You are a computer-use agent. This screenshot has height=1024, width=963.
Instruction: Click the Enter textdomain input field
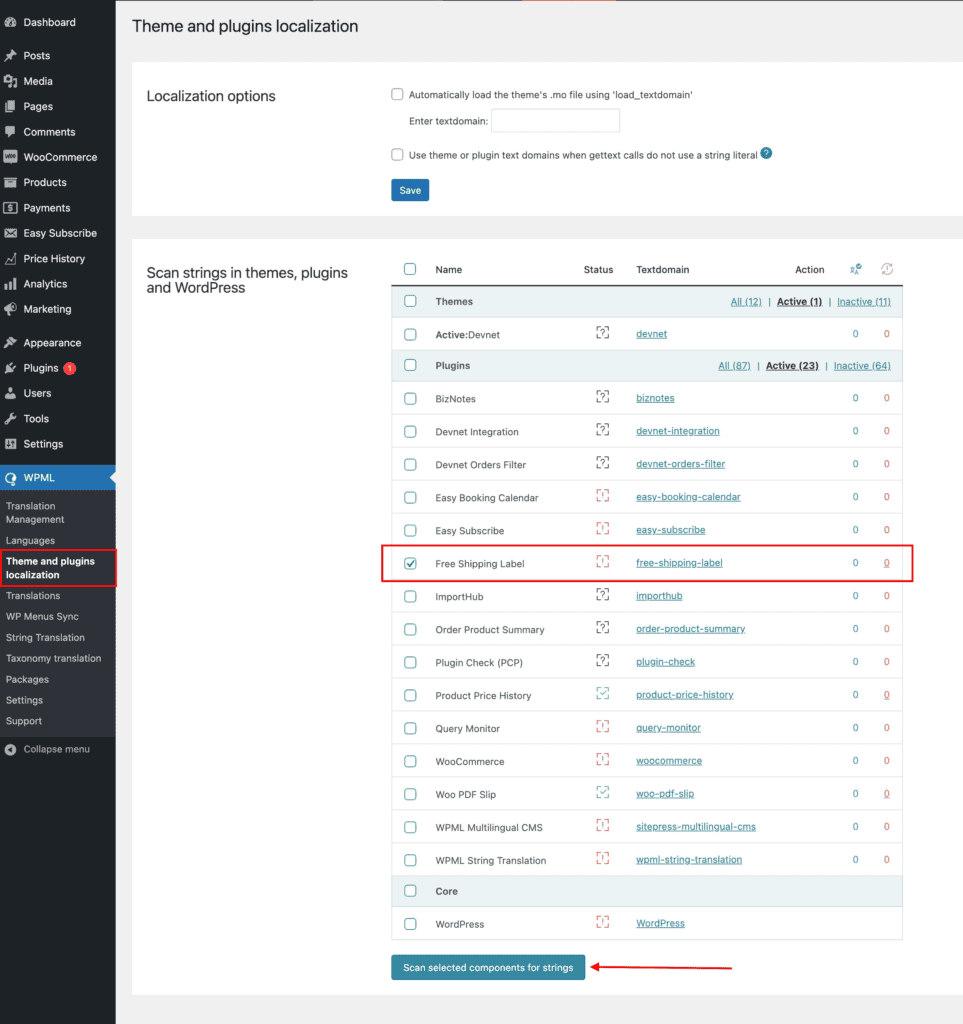pyautogui.click(x=555, y=121)
